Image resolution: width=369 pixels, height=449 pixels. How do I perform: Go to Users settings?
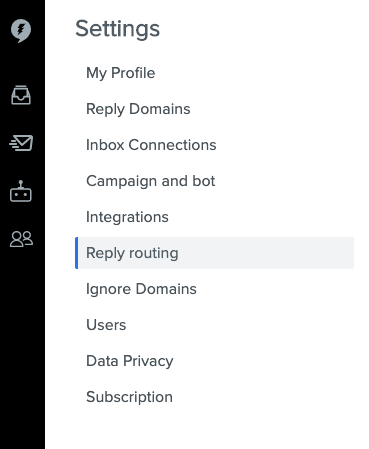point(106,325)
